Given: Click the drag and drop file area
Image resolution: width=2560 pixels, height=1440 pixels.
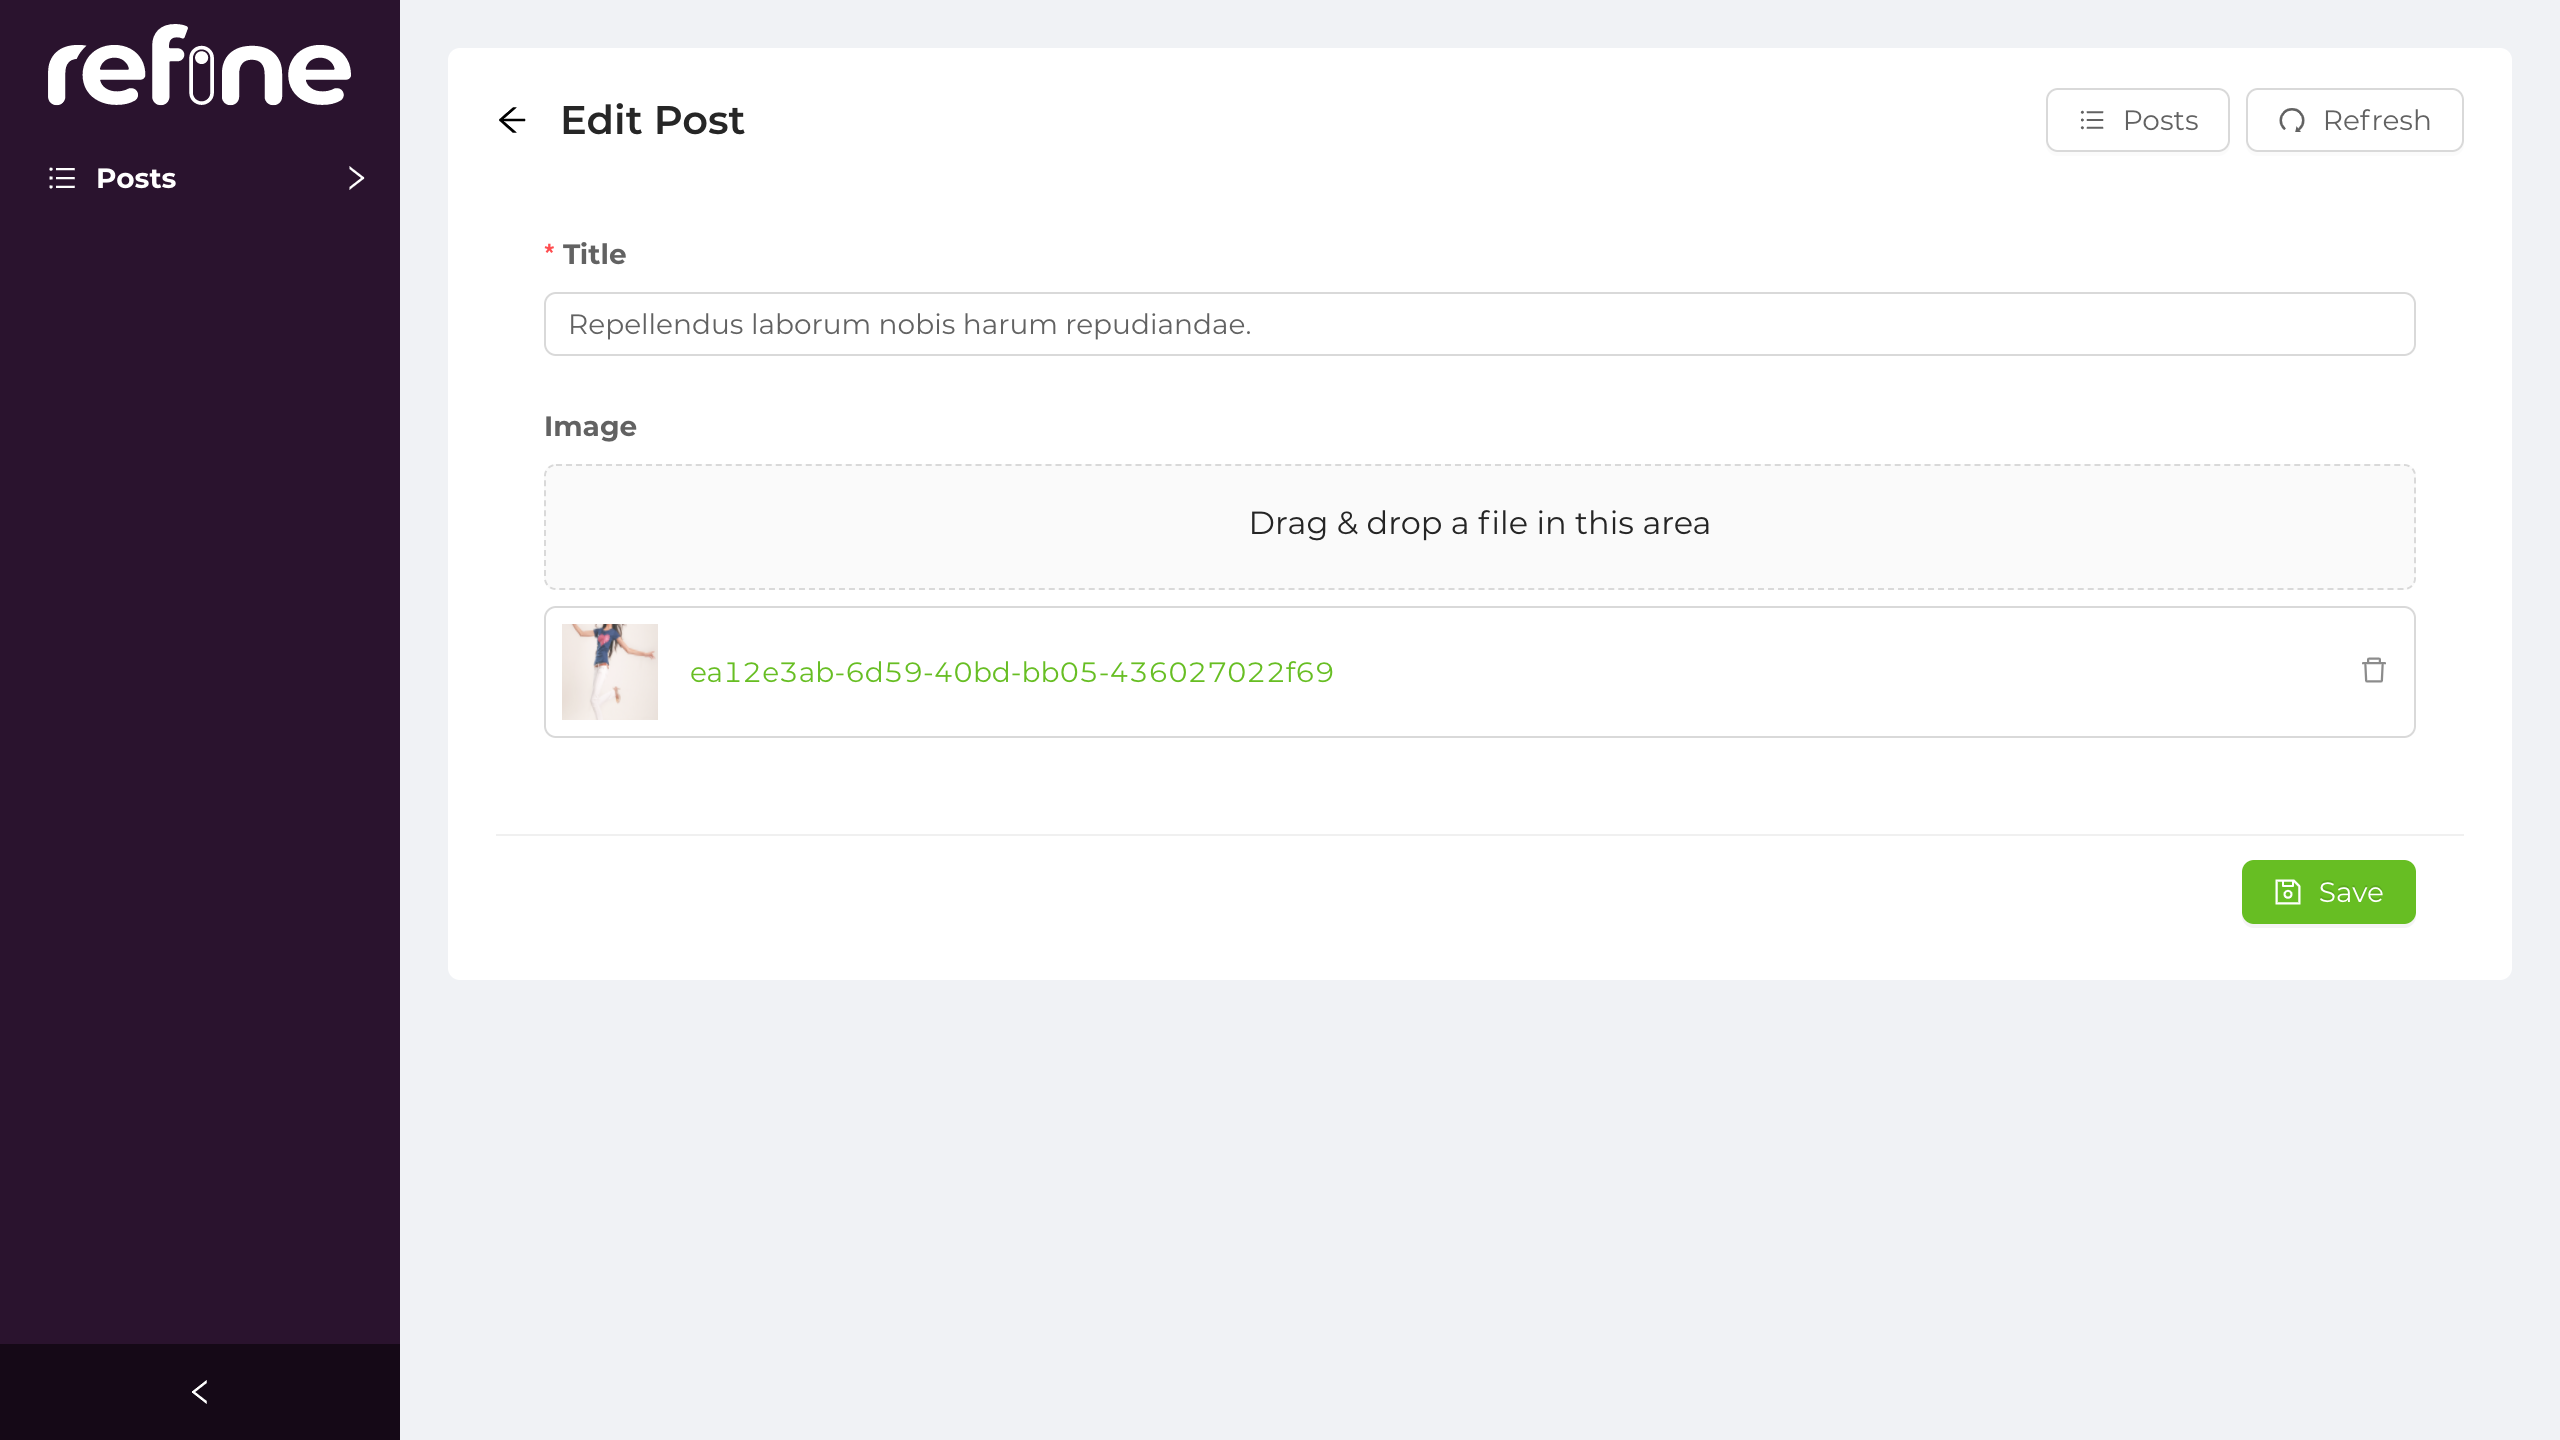Looking at the screenshot, I should (x=1479, y=522).
